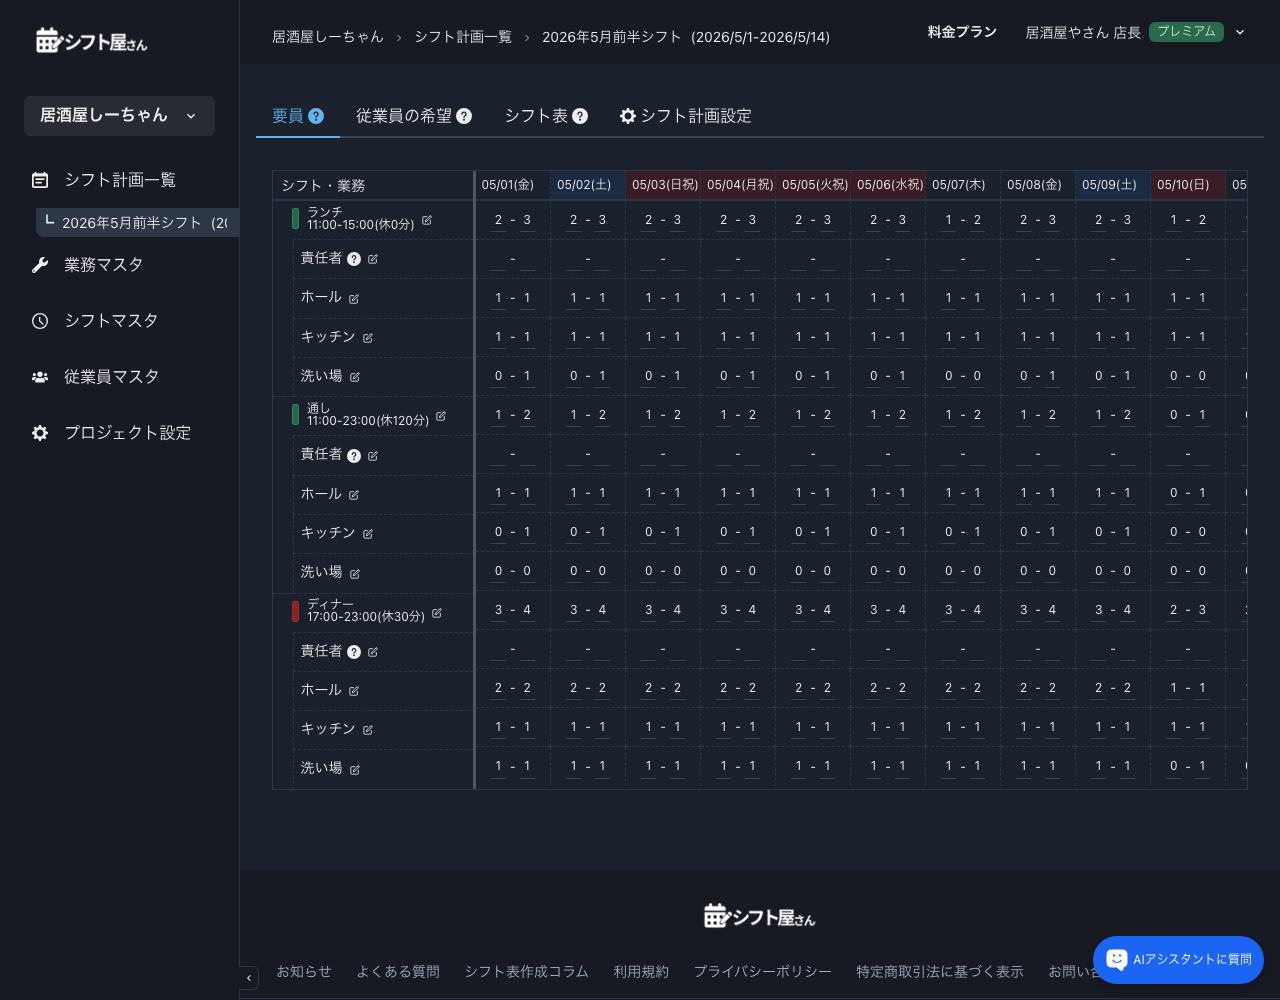
Task: Open シフトマスタ using the clock icon
Action: click(40, 320)
